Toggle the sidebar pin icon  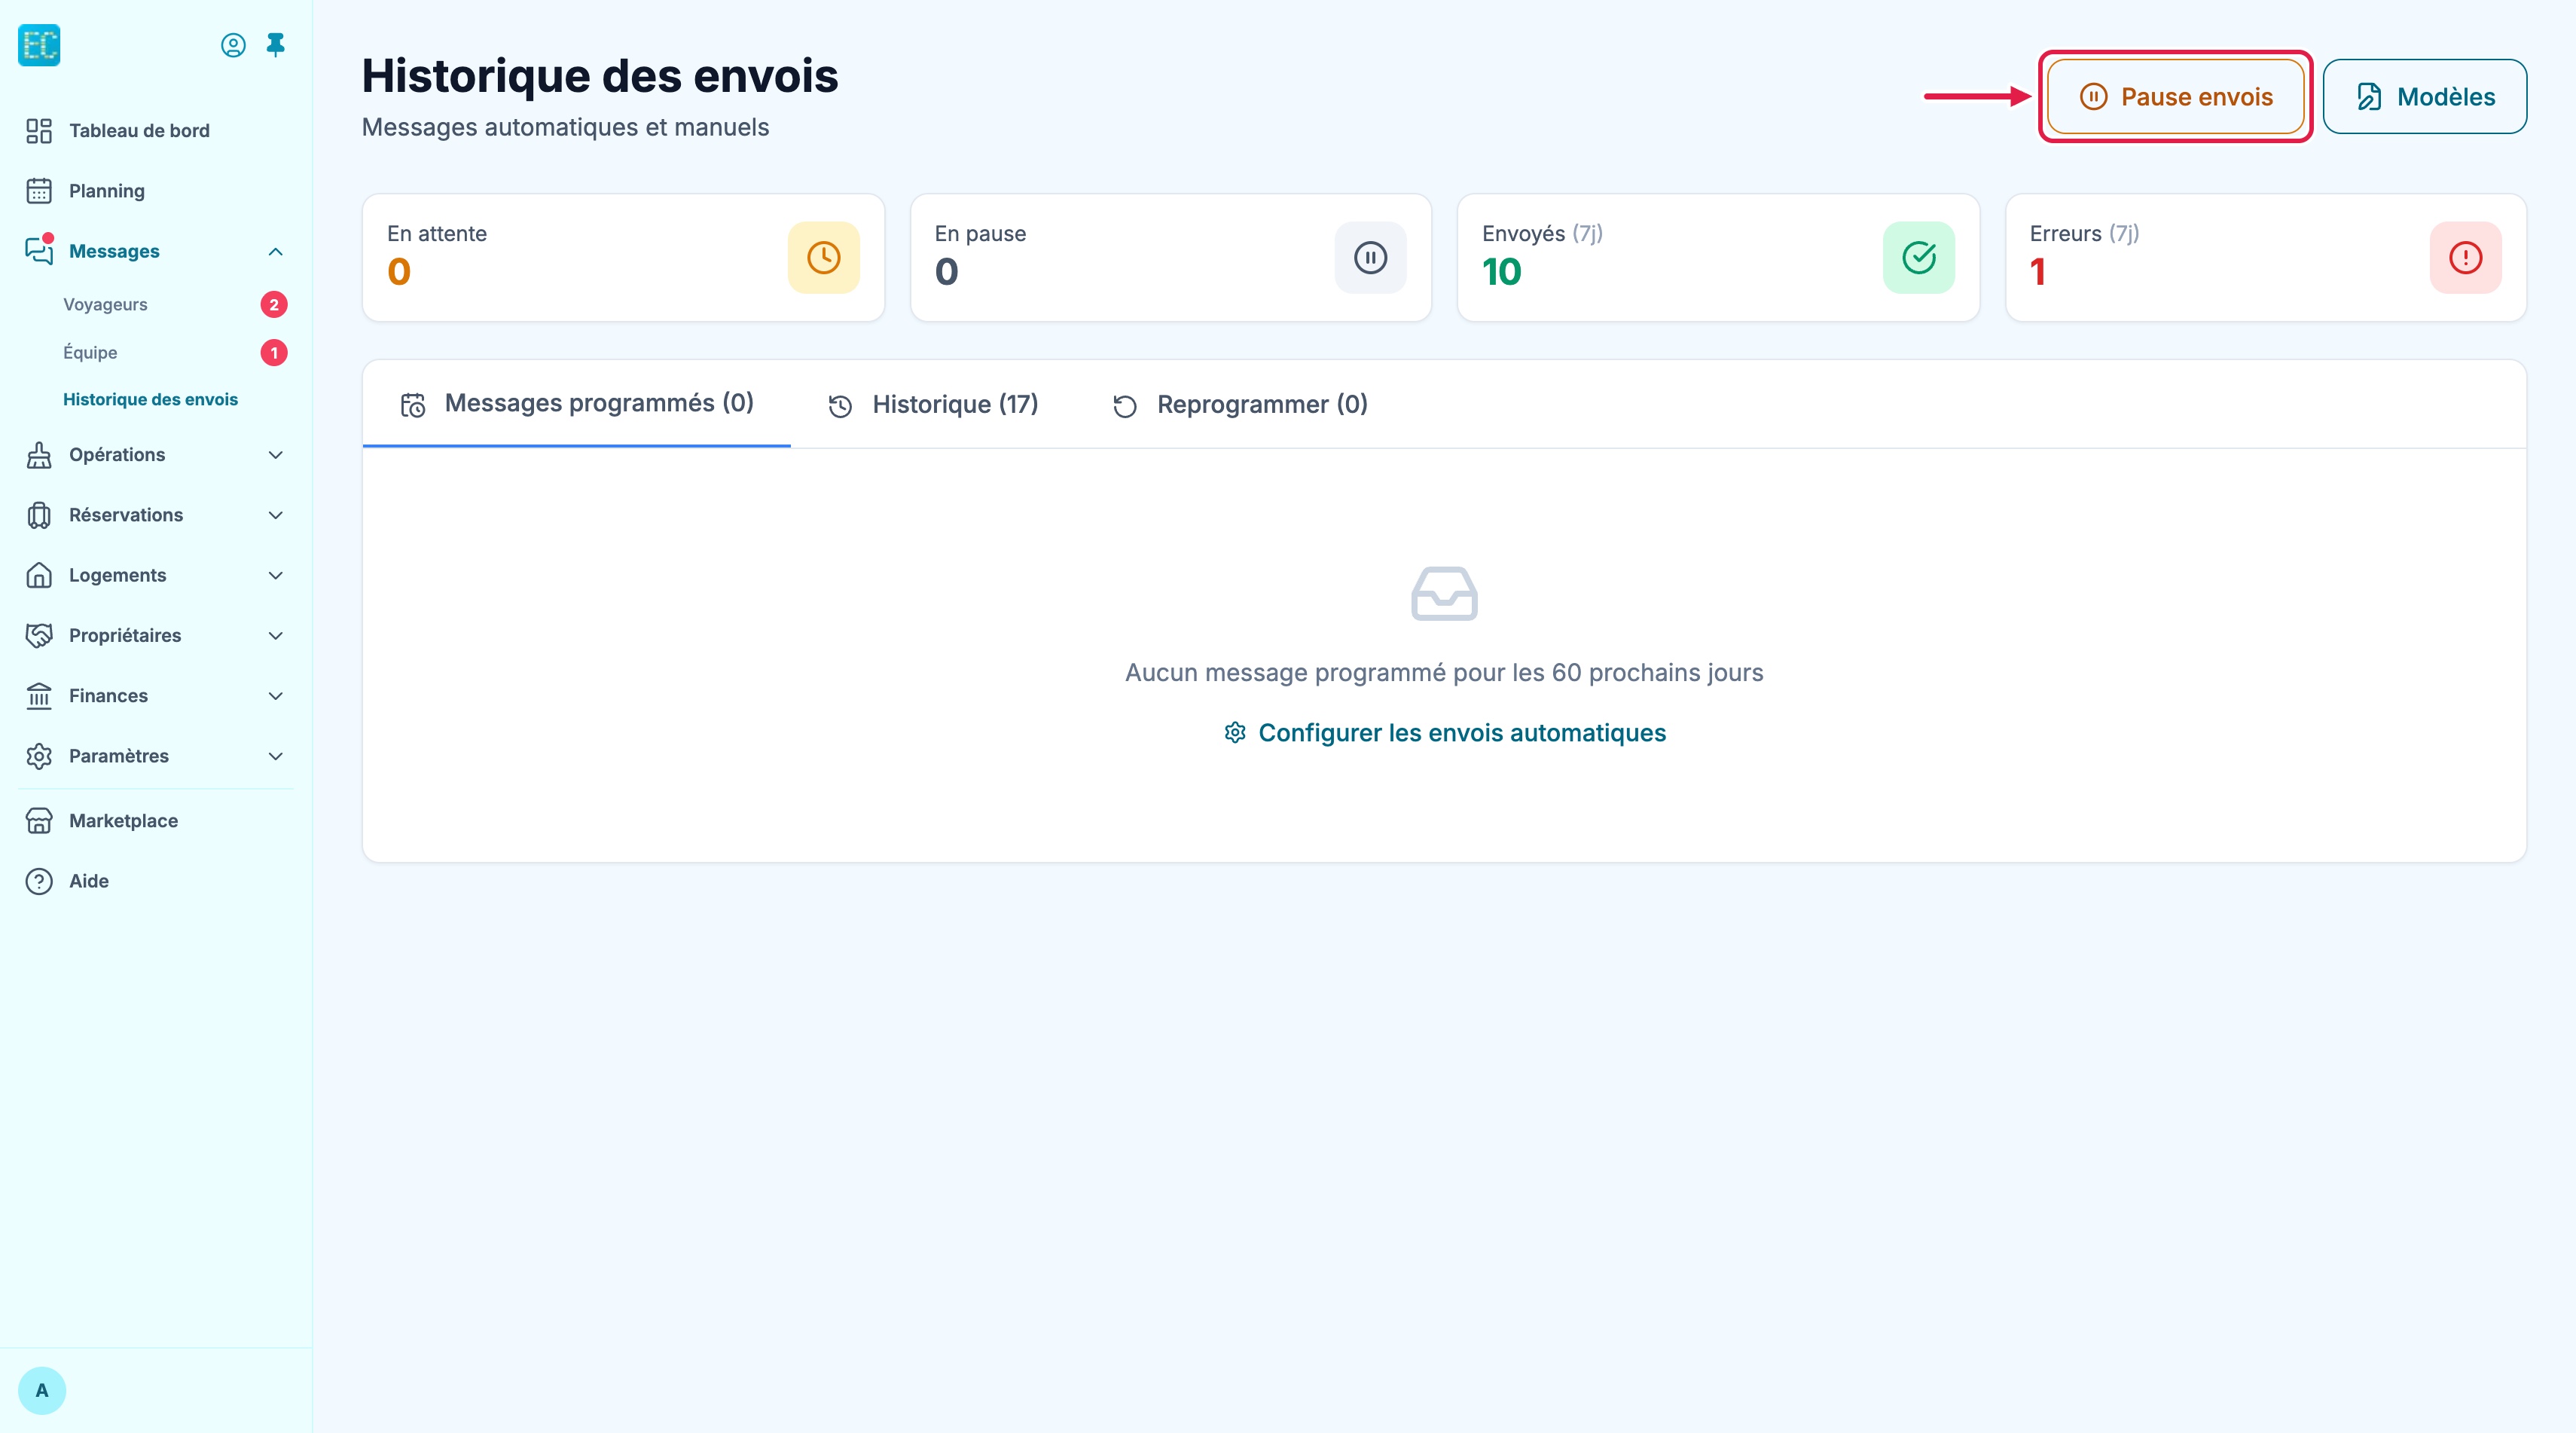click(276, 45)
